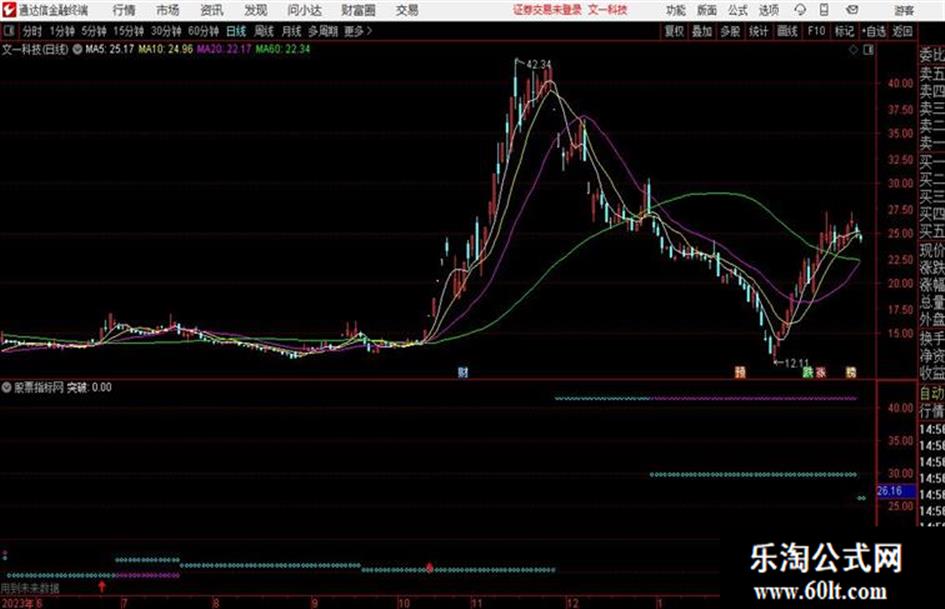Open the 版面 menu
The height and width of the screenshot is (609, 945).
coord(707,10)
